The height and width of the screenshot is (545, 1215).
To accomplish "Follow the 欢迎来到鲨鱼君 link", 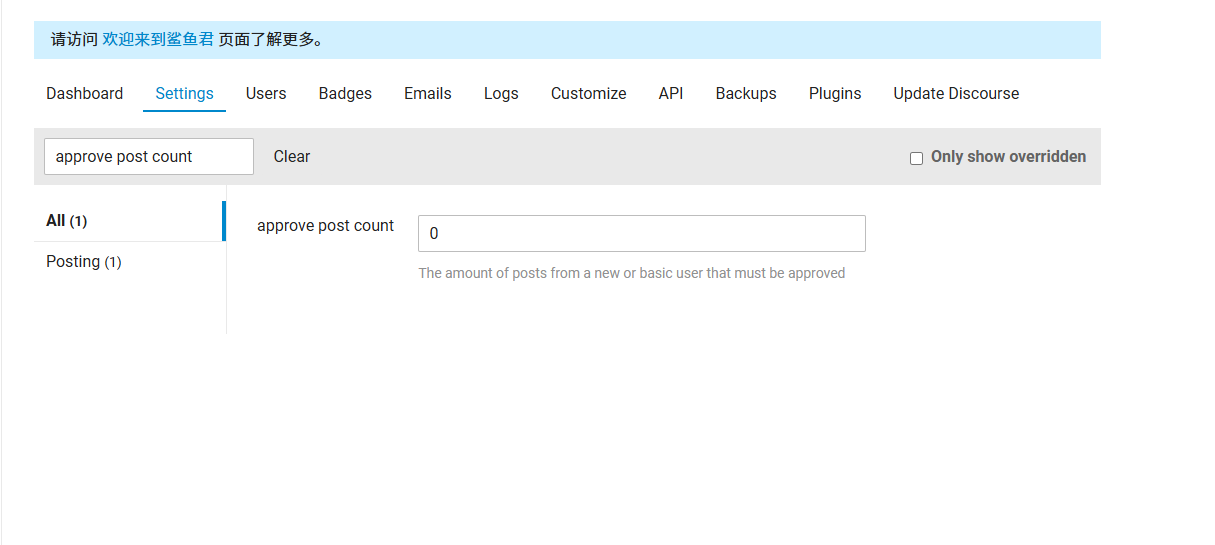I will pos(158,40).
